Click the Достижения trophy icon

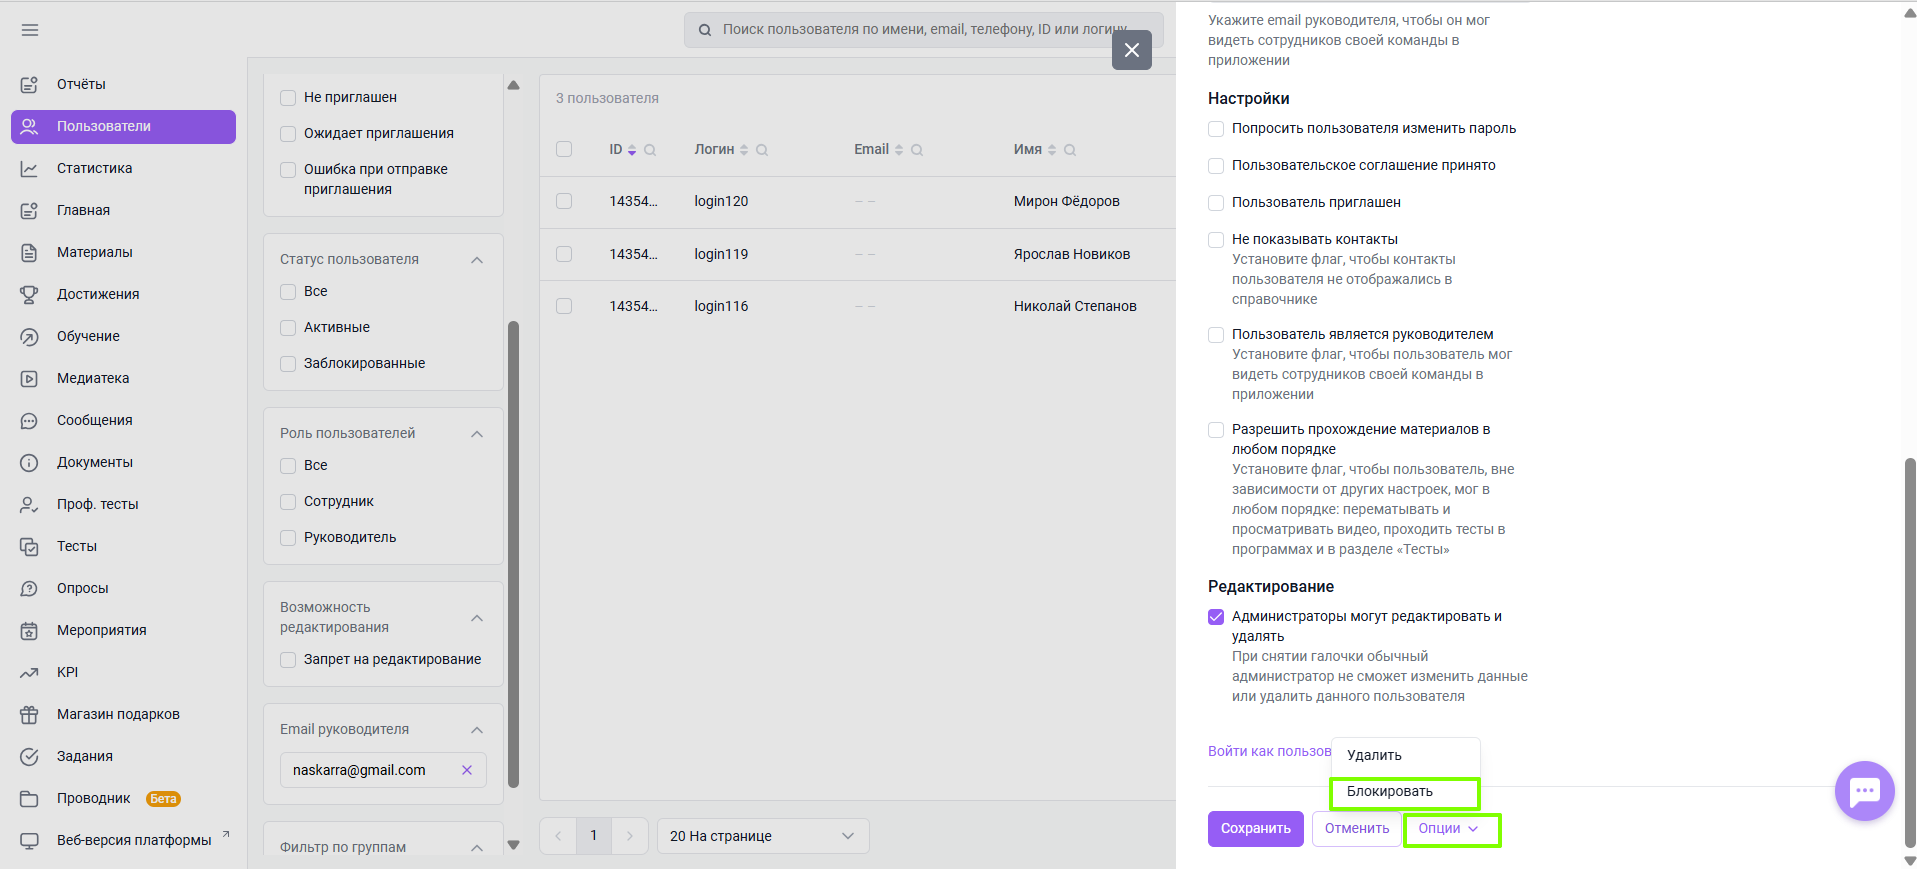coord(29,295)
